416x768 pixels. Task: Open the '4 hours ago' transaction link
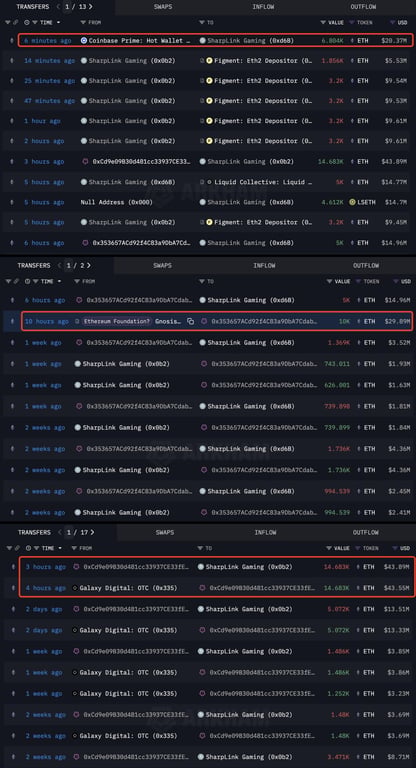[46, 588]
